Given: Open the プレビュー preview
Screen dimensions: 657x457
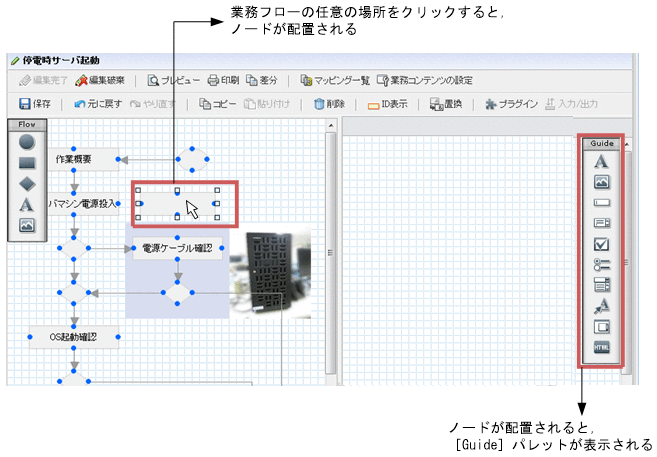Looking at the screenshot, I should coord(173,80).
